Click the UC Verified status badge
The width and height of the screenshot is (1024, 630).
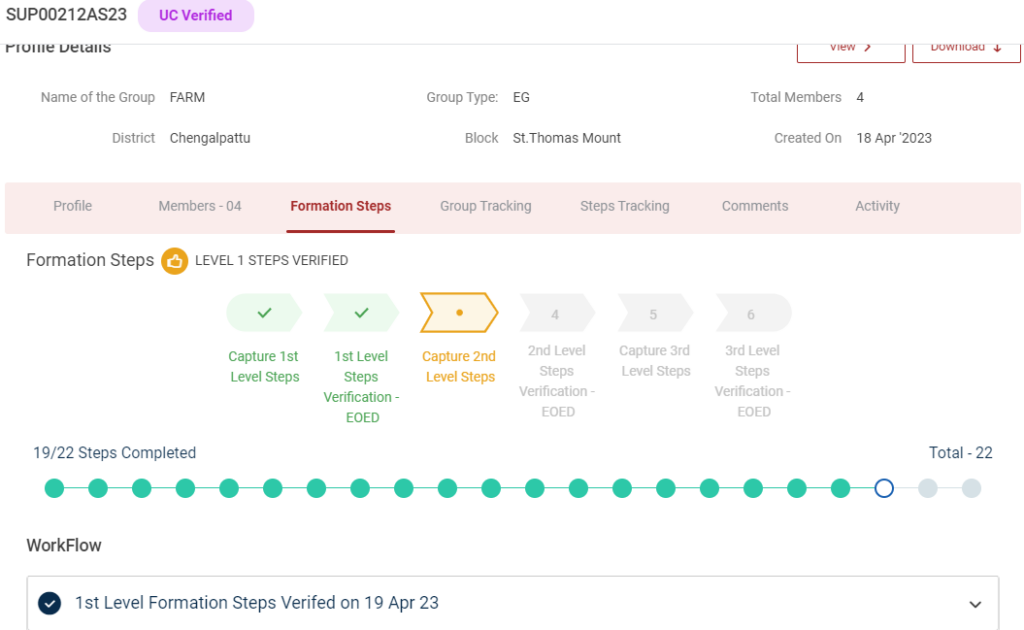[195, 16]
